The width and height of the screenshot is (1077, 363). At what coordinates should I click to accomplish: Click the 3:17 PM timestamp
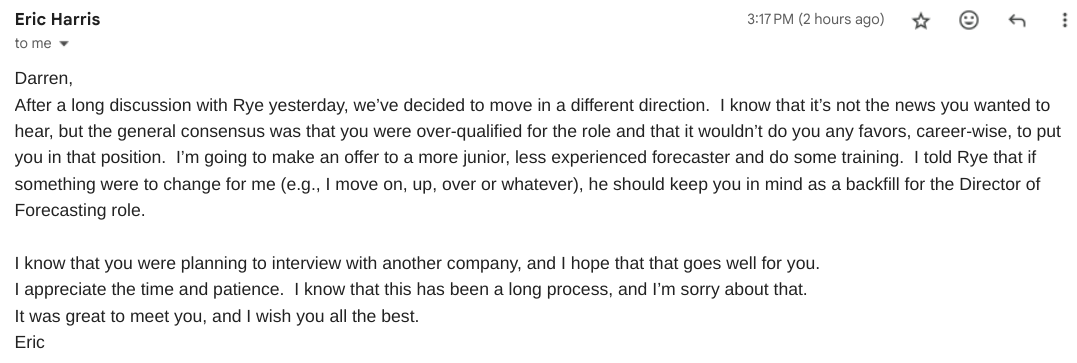[x=770, y=19]
